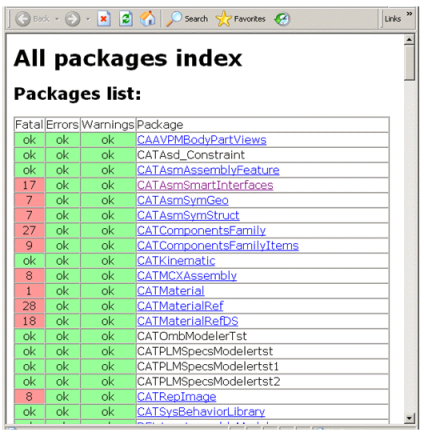Image resolution: width=424 pixels, height=436 pixels.
Task: Click the fatal 7 cell for CATAsmSymGeo
Action: [x=29, y=200]
